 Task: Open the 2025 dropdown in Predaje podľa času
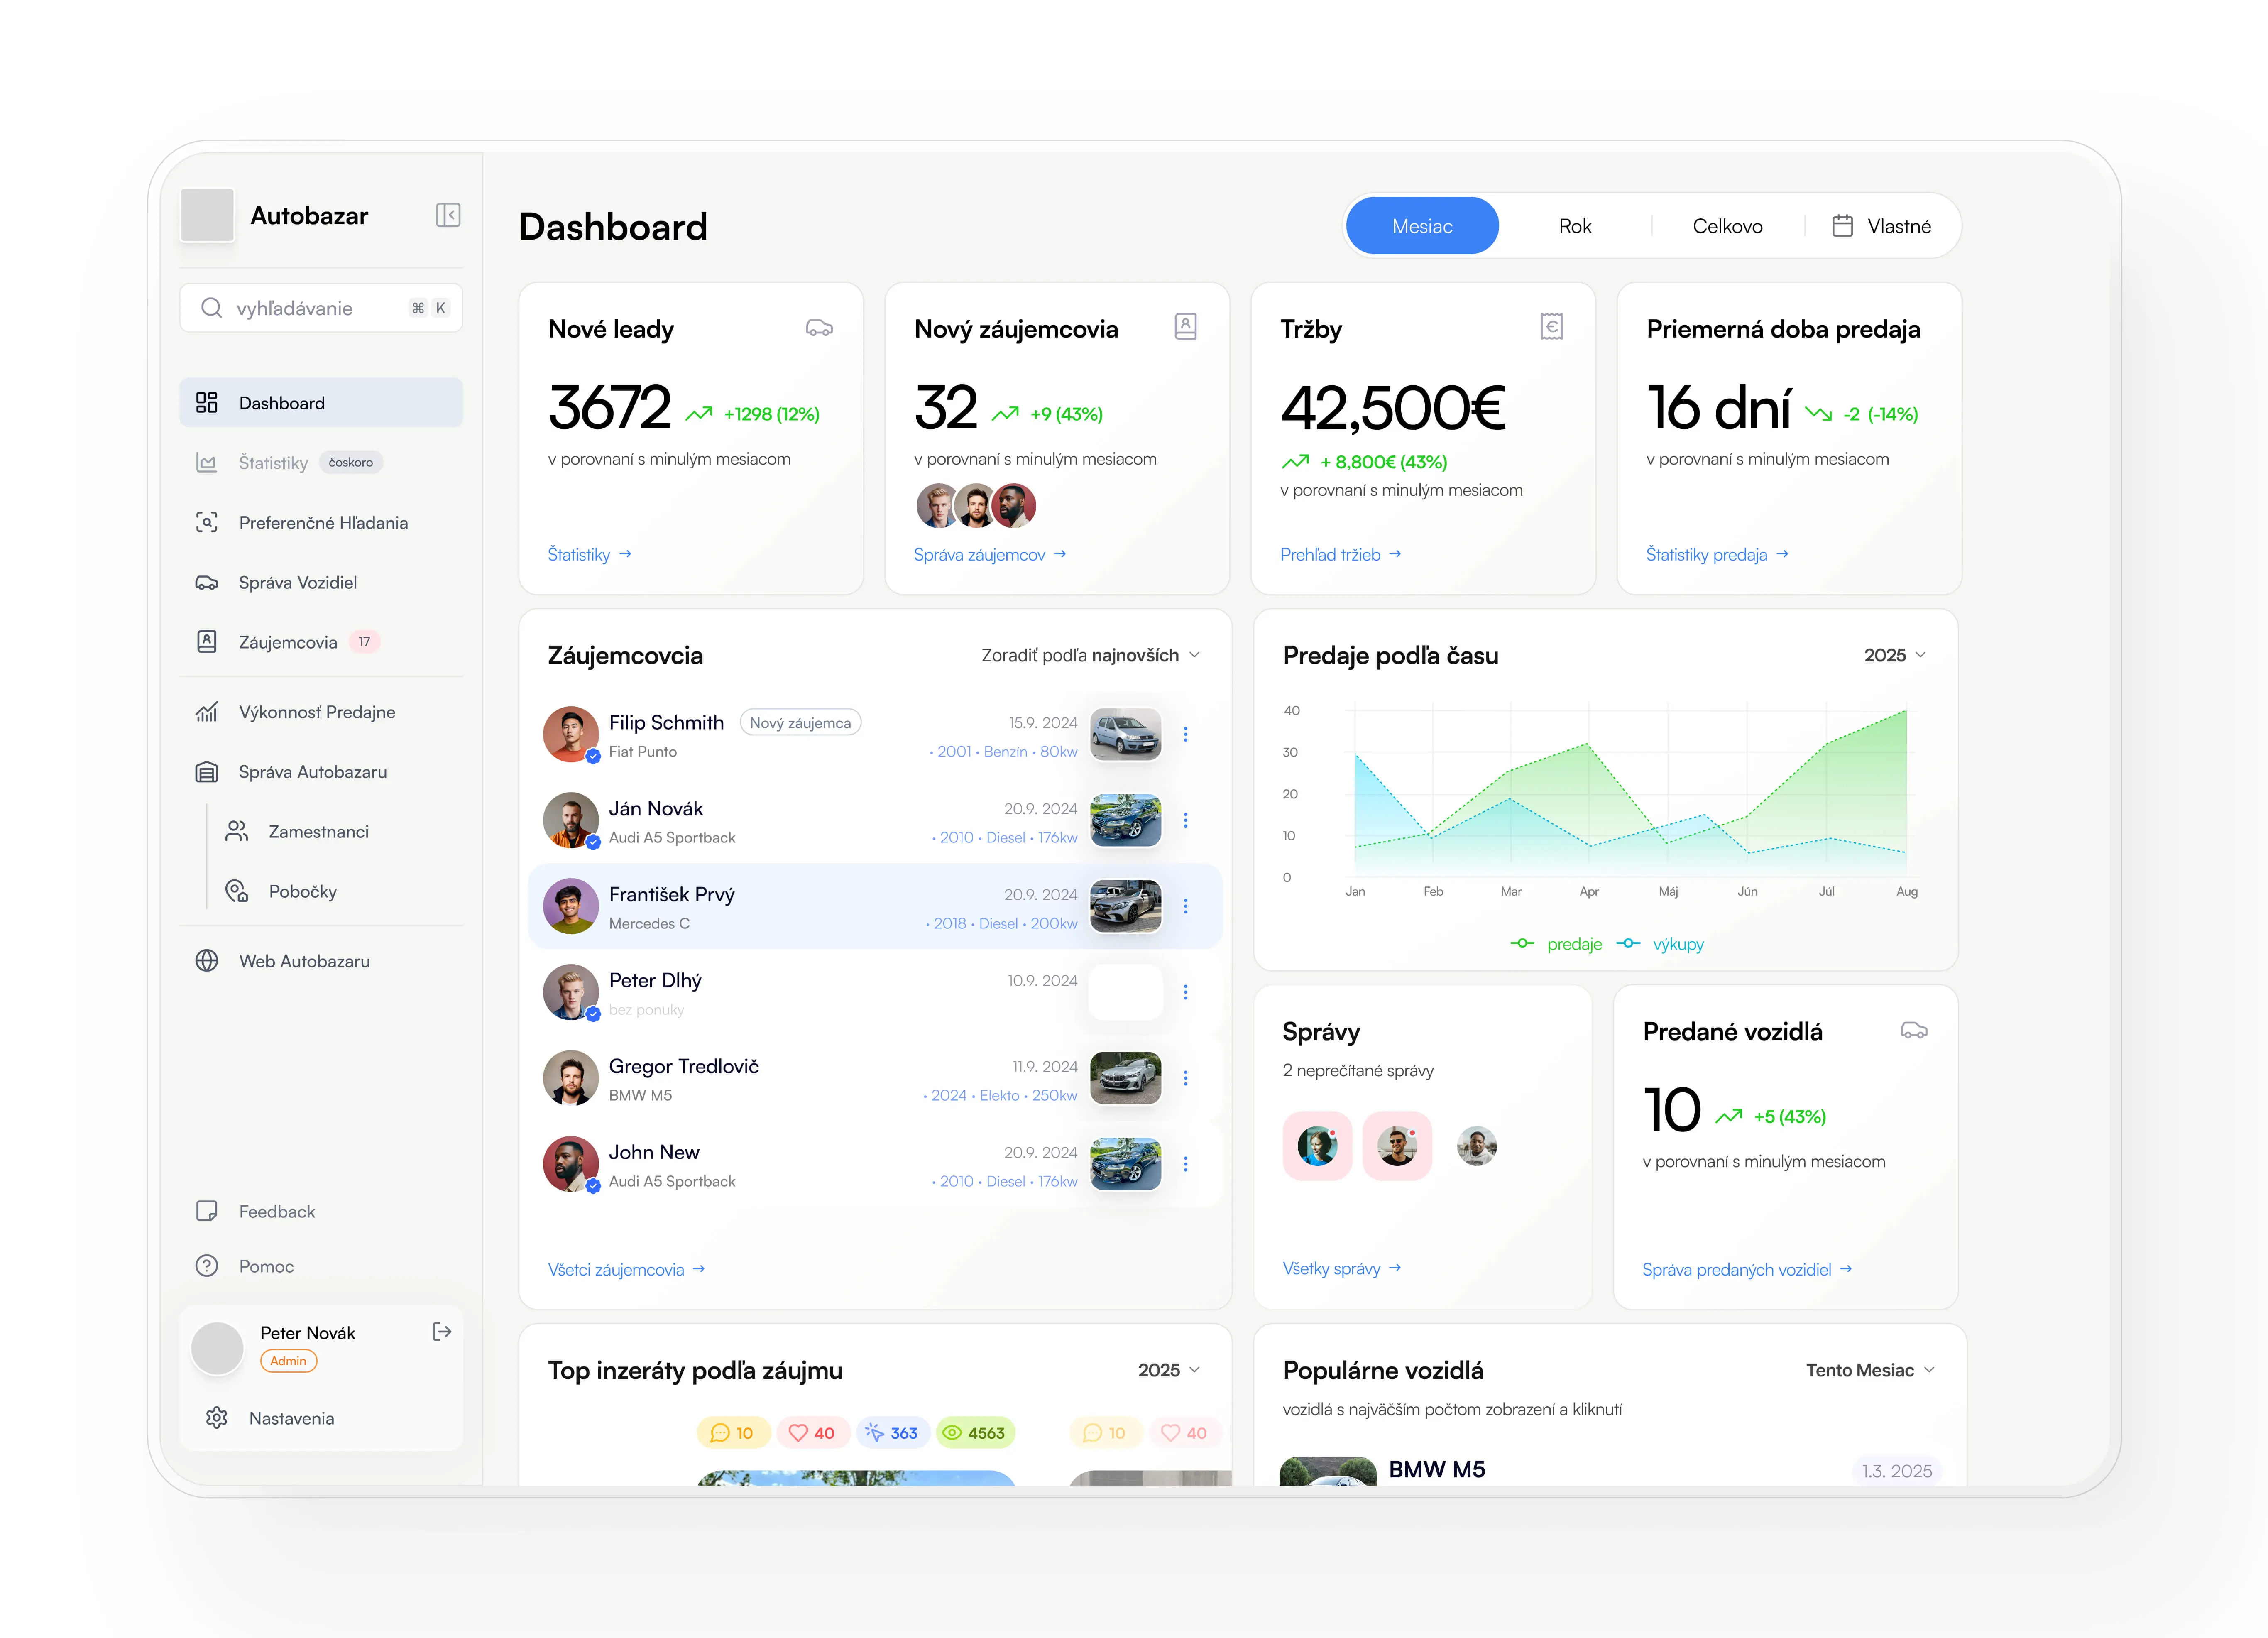click(1894, 655)
